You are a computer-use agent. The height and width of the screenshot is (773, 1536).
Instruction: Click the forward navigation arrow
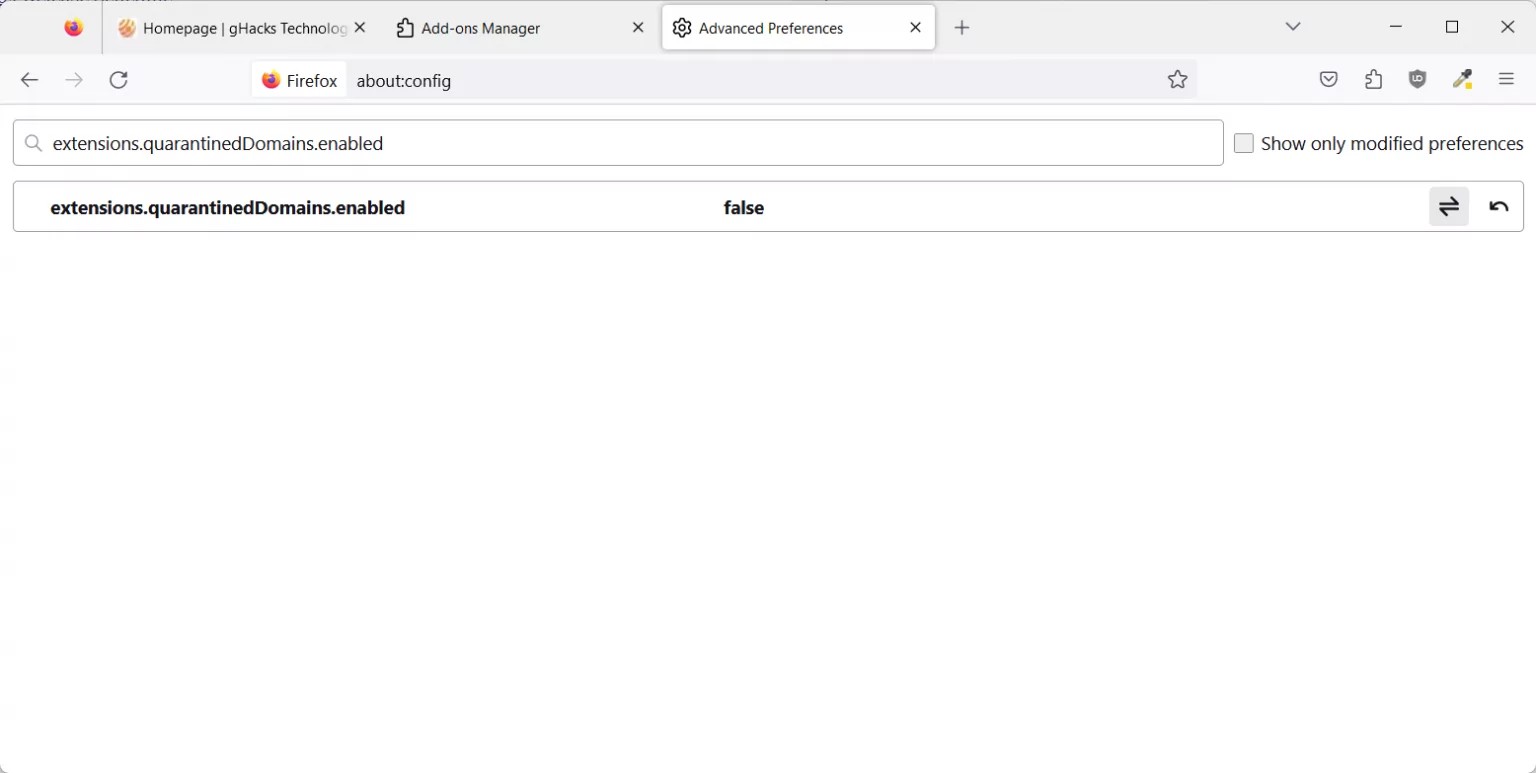(74, 80)
